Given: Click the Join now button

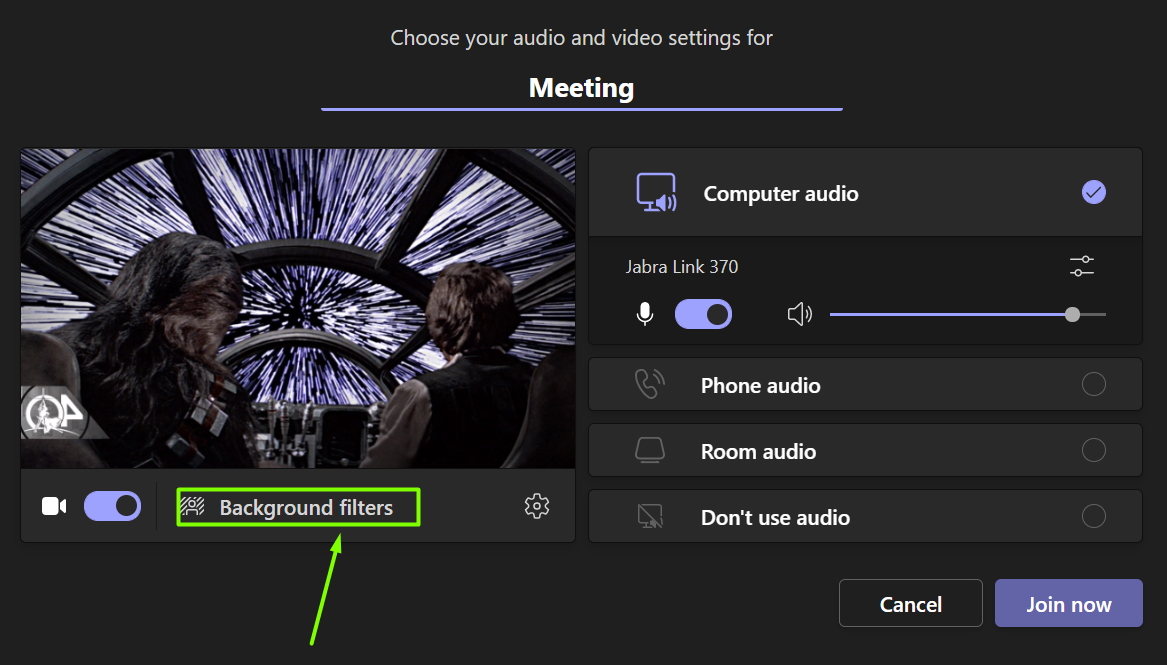Looking at the screenshot, I should point(1069,603).
